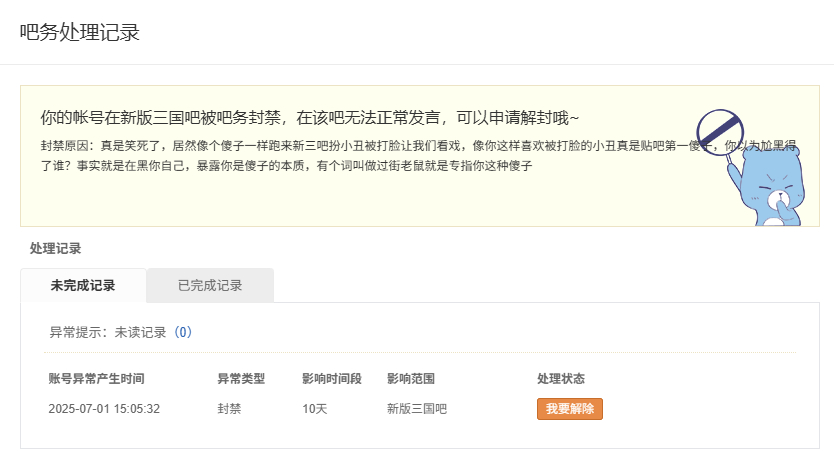The height and width of the screenshot is (461, 834).
Task: Click the 新版三国吧 scope cell in row
Action: (x=416, y=409)
